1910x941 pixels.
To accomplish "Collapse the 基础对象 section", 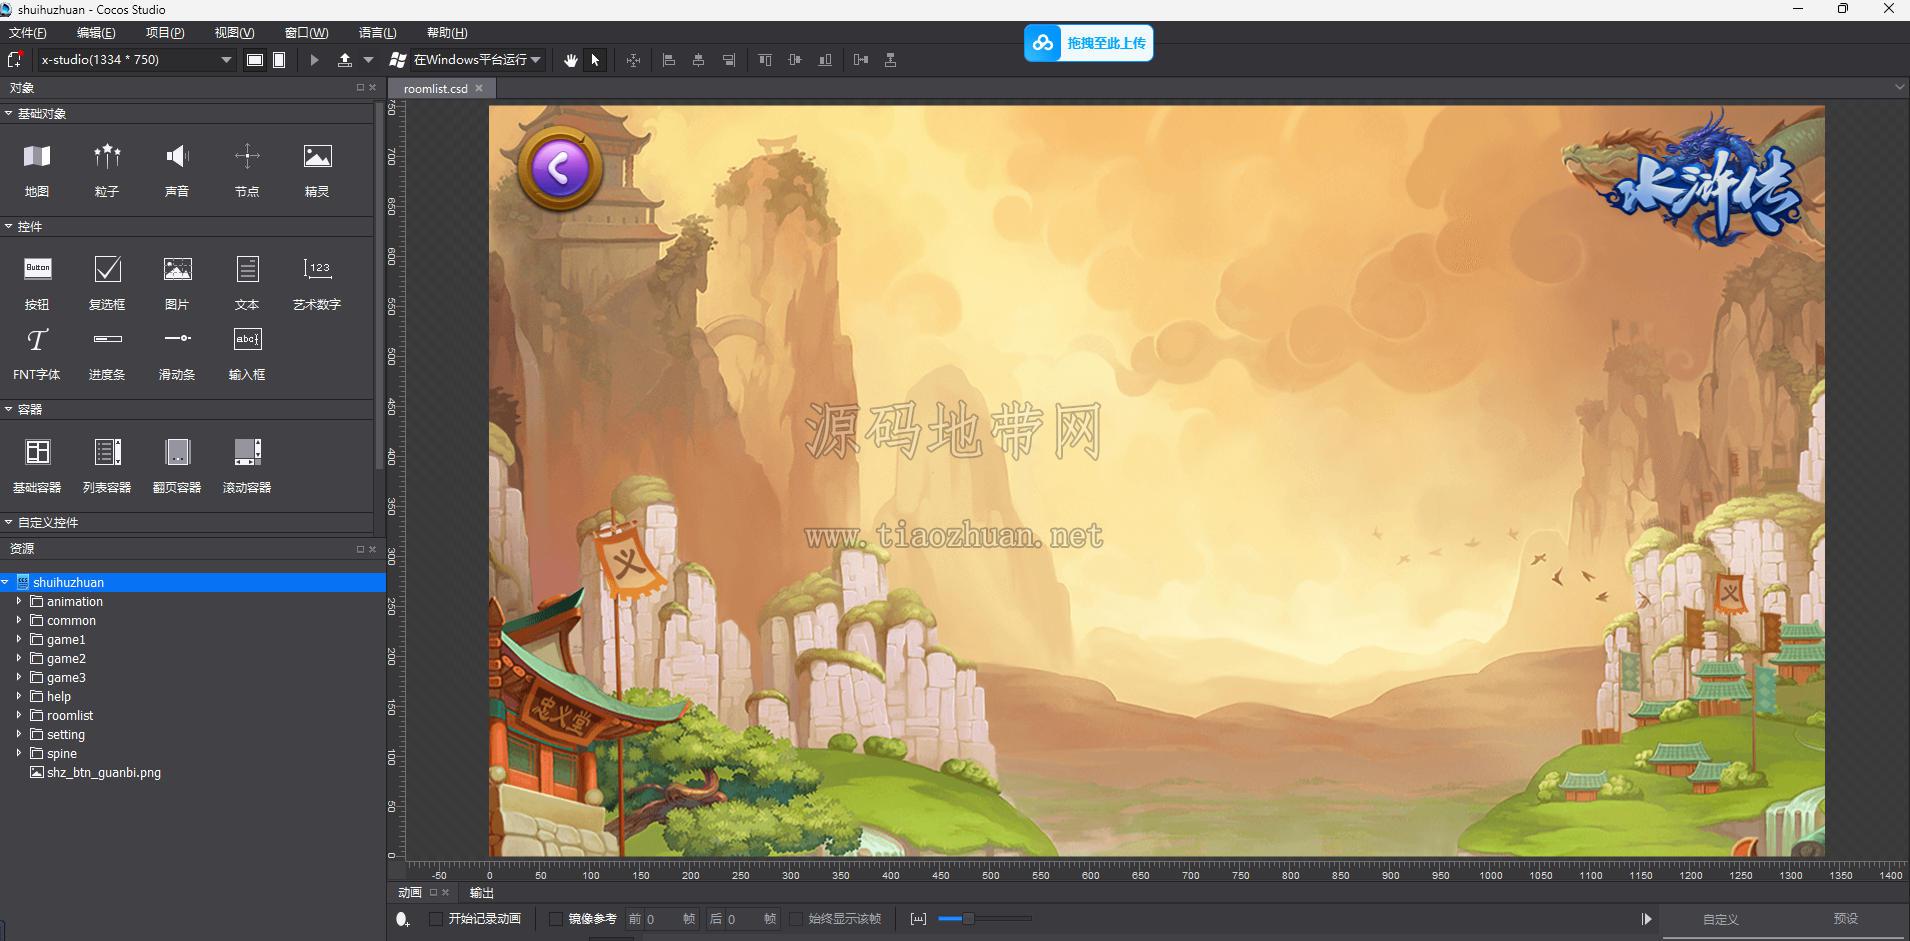I will coord(8,114).
